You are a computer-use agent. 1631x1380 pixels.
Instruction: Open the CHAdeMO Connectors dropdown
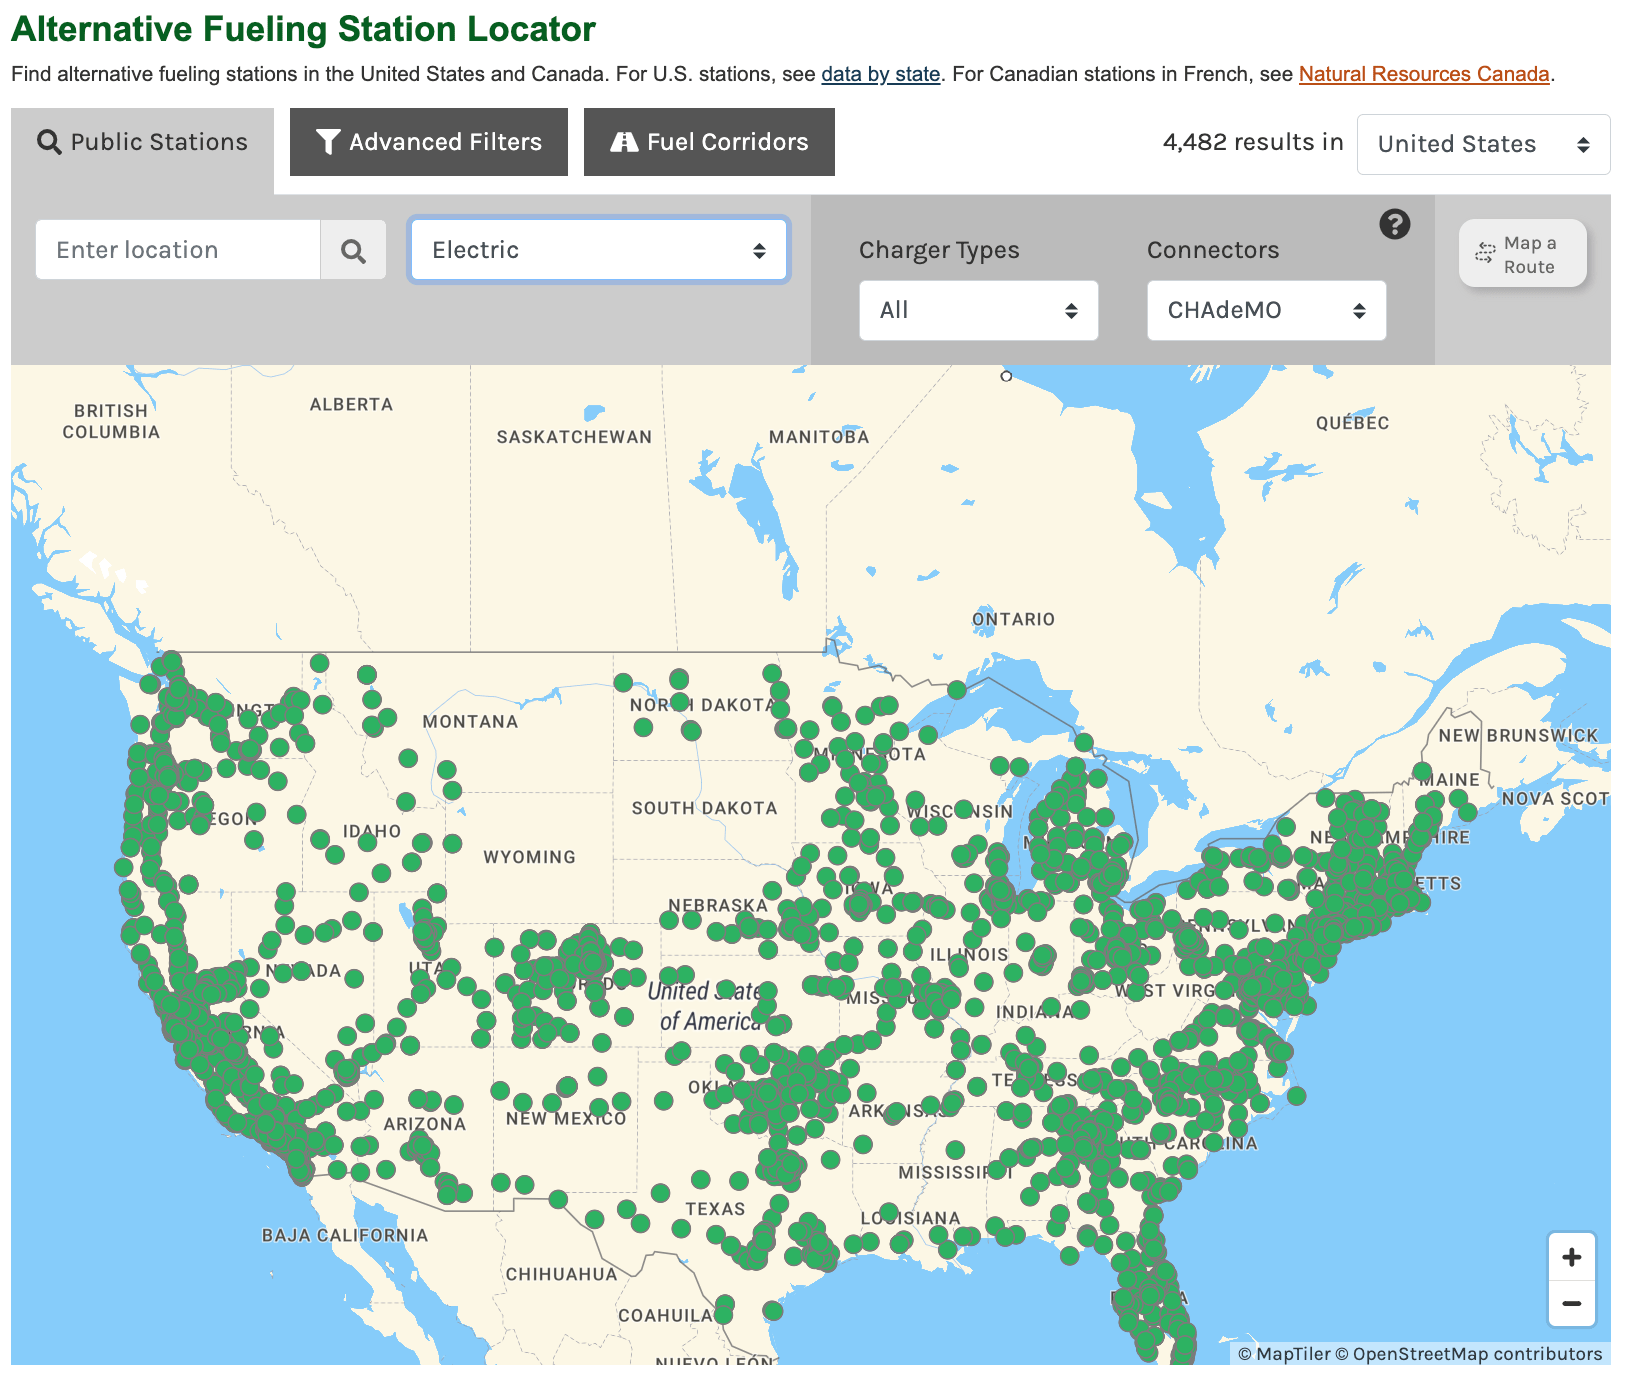pyautogui.click(x=1266, y=310)
